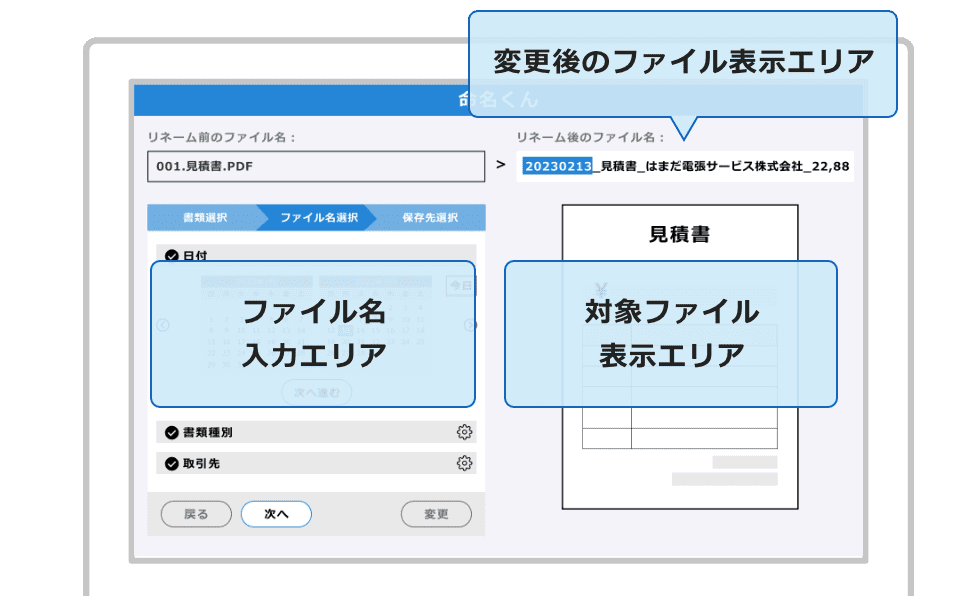The width and height of the screenshot is (980, 596).
Task: Click the リネーム後のファイル名 label
Action: click(591, 137)
